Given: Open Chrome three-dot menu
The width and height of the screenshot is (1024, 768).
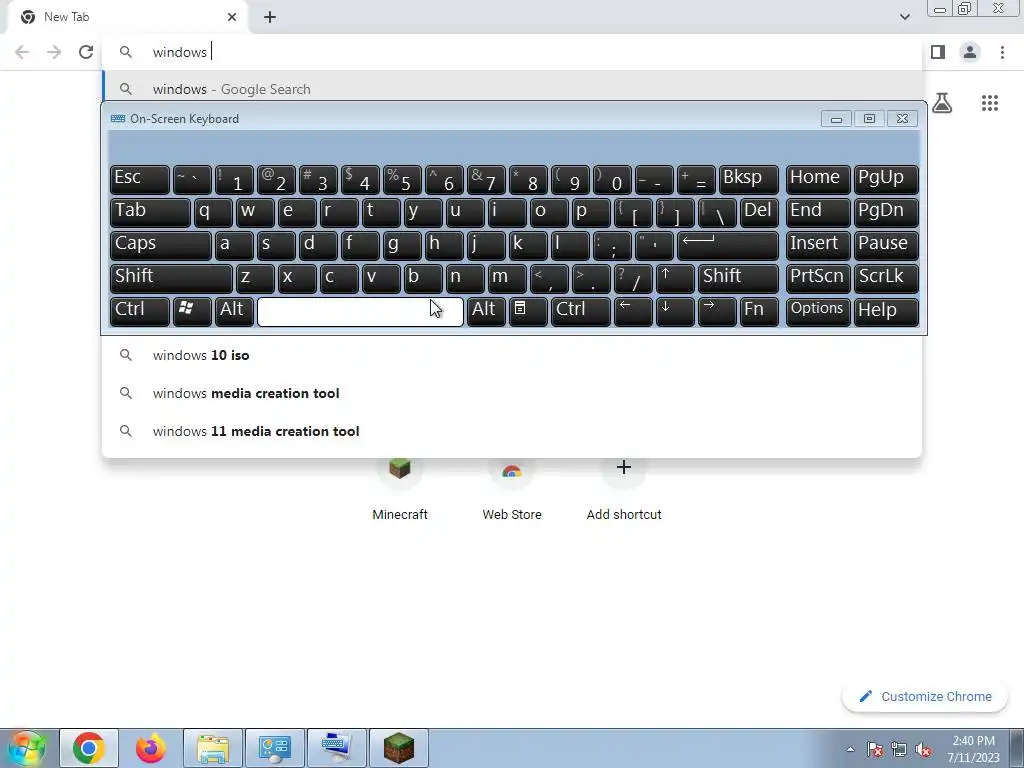Looking at the screenshot, I should pyautogui.click(x=1002, y=52).
